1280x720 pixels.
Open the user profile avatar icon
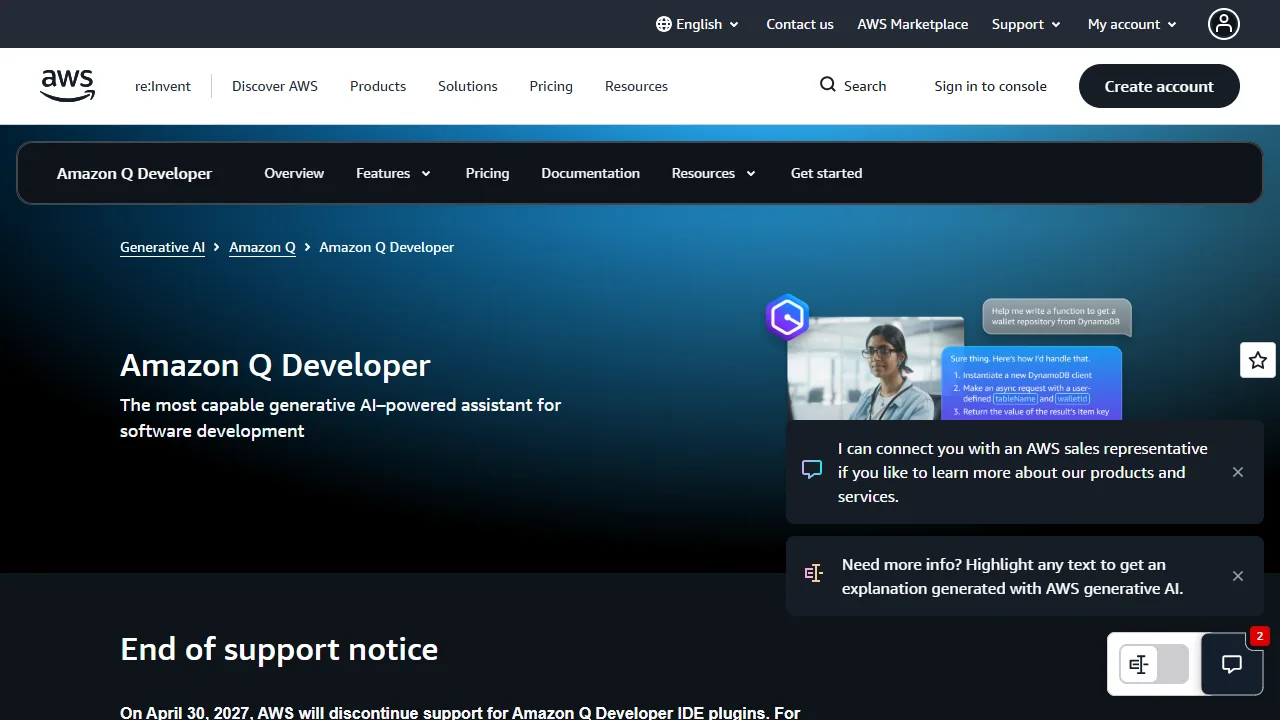[x=1224, y=24]
